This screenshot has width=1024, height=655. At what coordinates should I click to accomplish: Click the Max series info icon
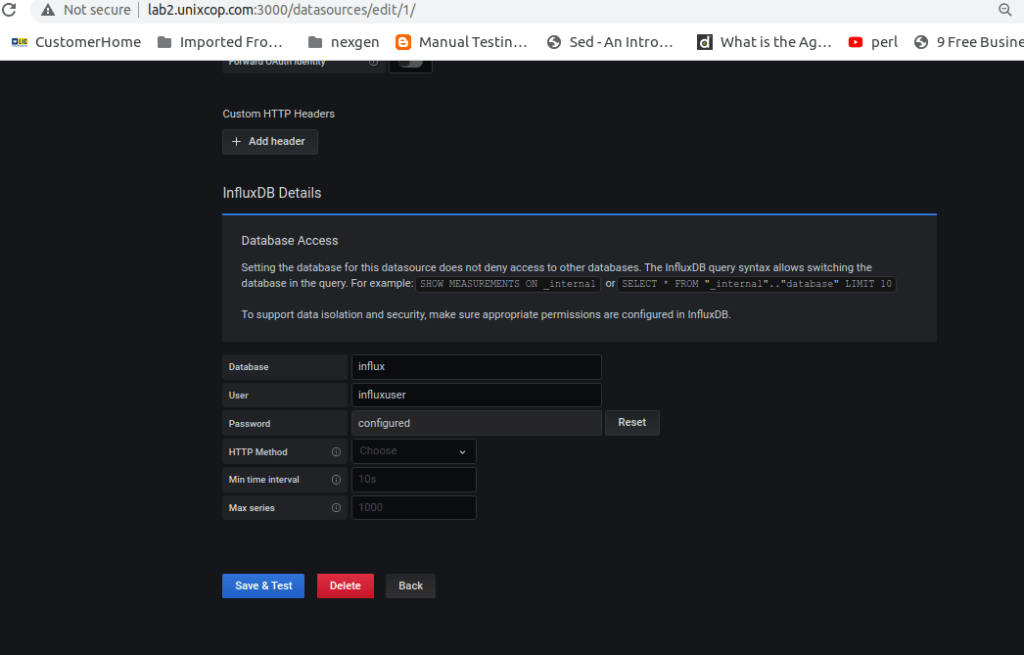click(336, 508)
